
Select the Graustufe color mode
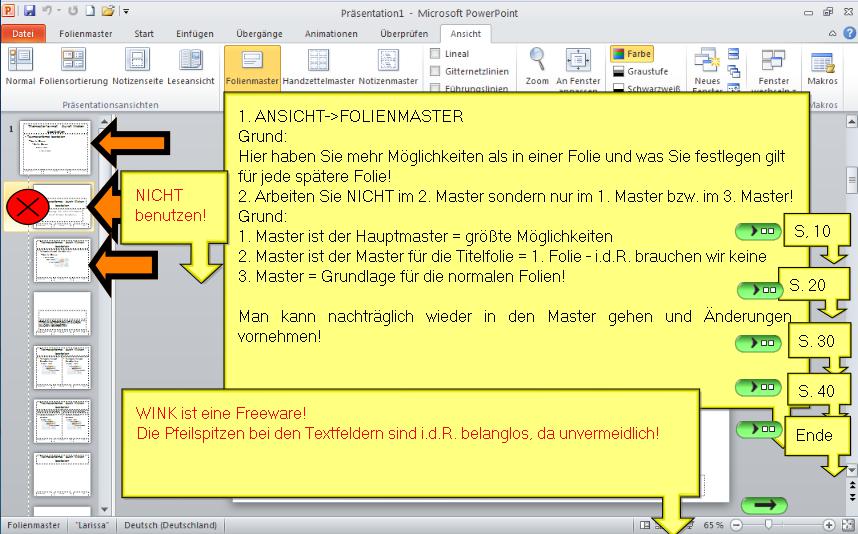click(x=640, y=72)
